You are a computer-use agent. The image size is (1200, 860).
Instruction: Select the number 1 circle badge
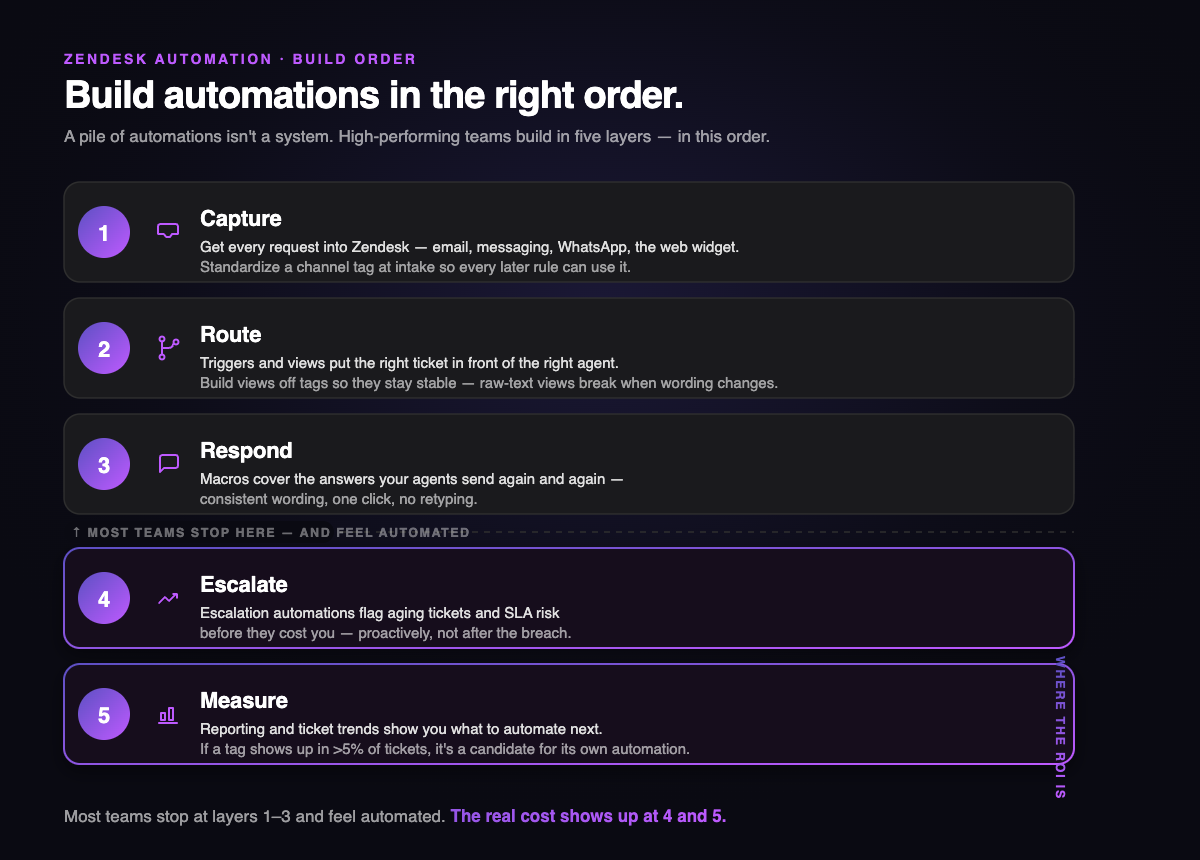(104, 232)
